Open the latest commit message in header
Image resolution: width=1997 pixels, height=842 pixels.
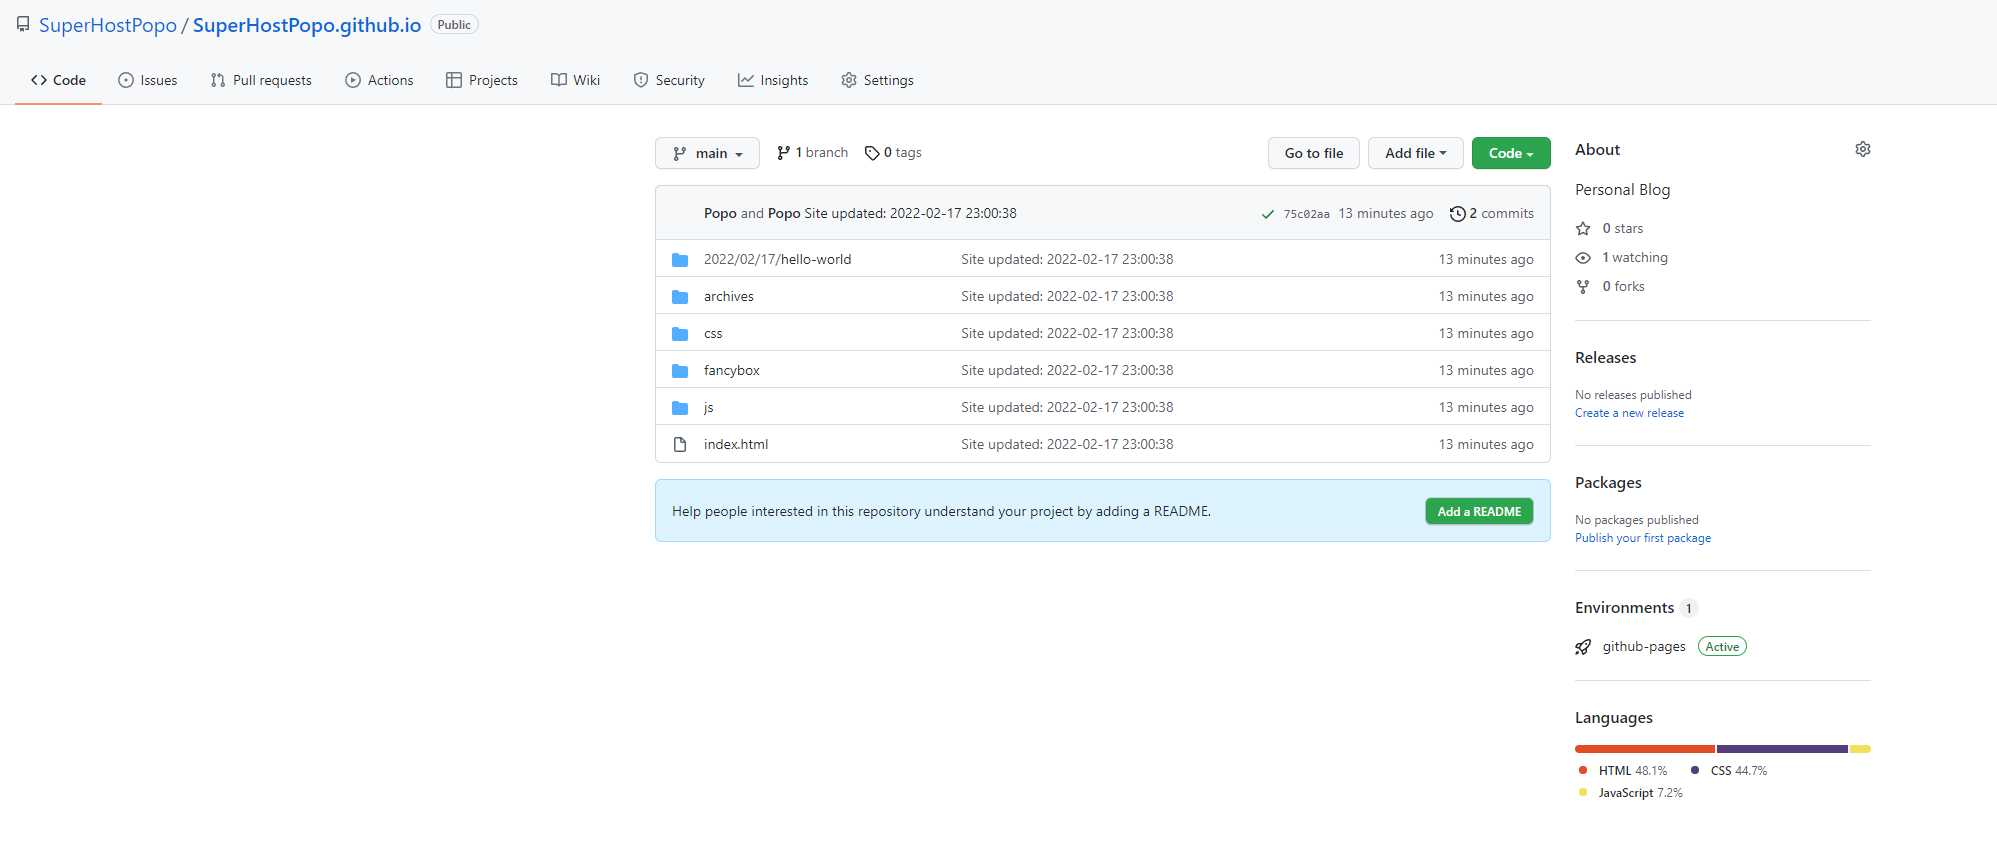[x=910, y=213]
